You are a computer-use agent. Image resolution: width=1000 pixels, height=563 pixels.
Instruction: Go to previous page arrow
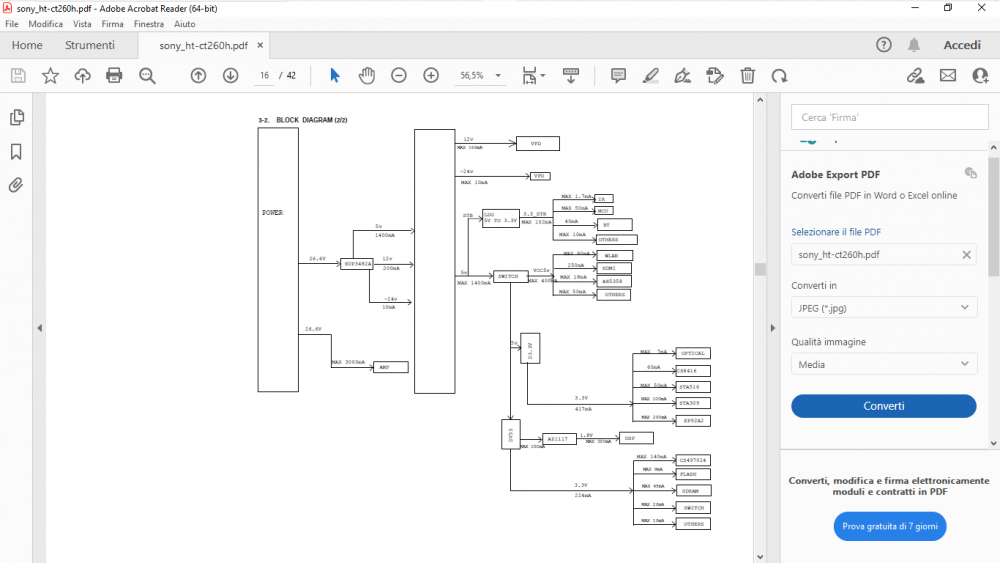tap(198, 75)
